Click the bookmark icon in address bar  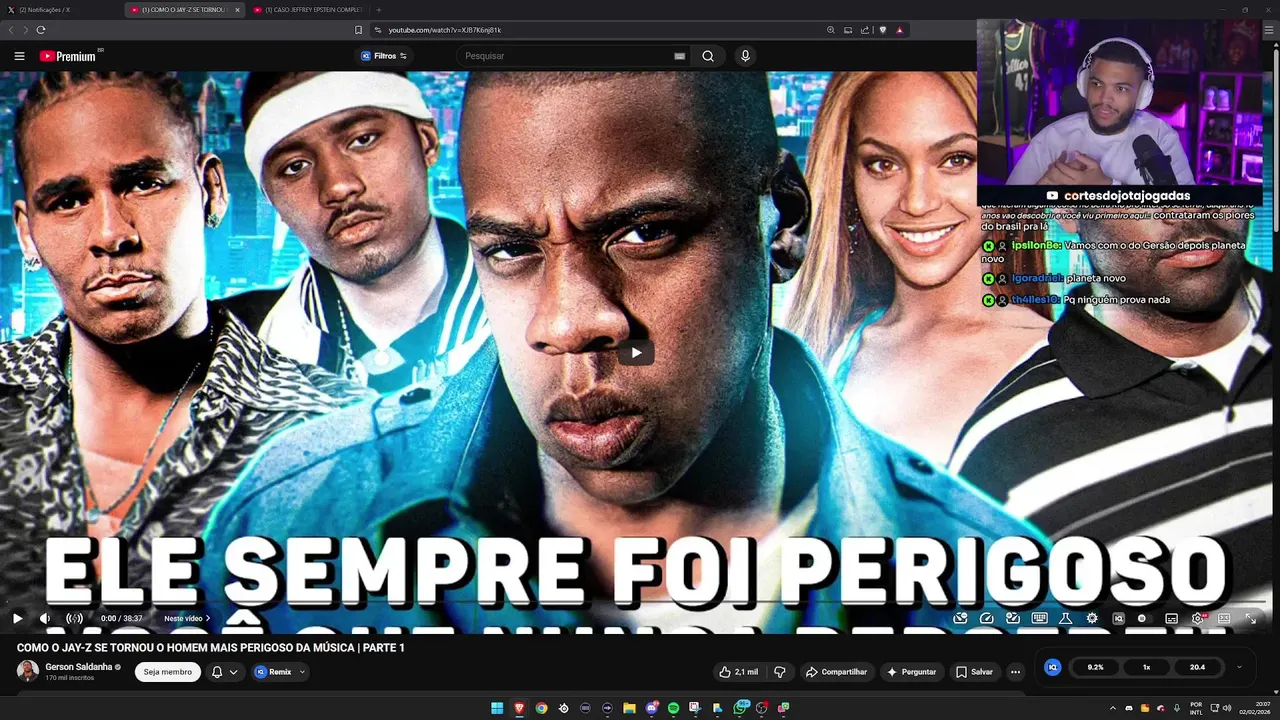(358, 30)
